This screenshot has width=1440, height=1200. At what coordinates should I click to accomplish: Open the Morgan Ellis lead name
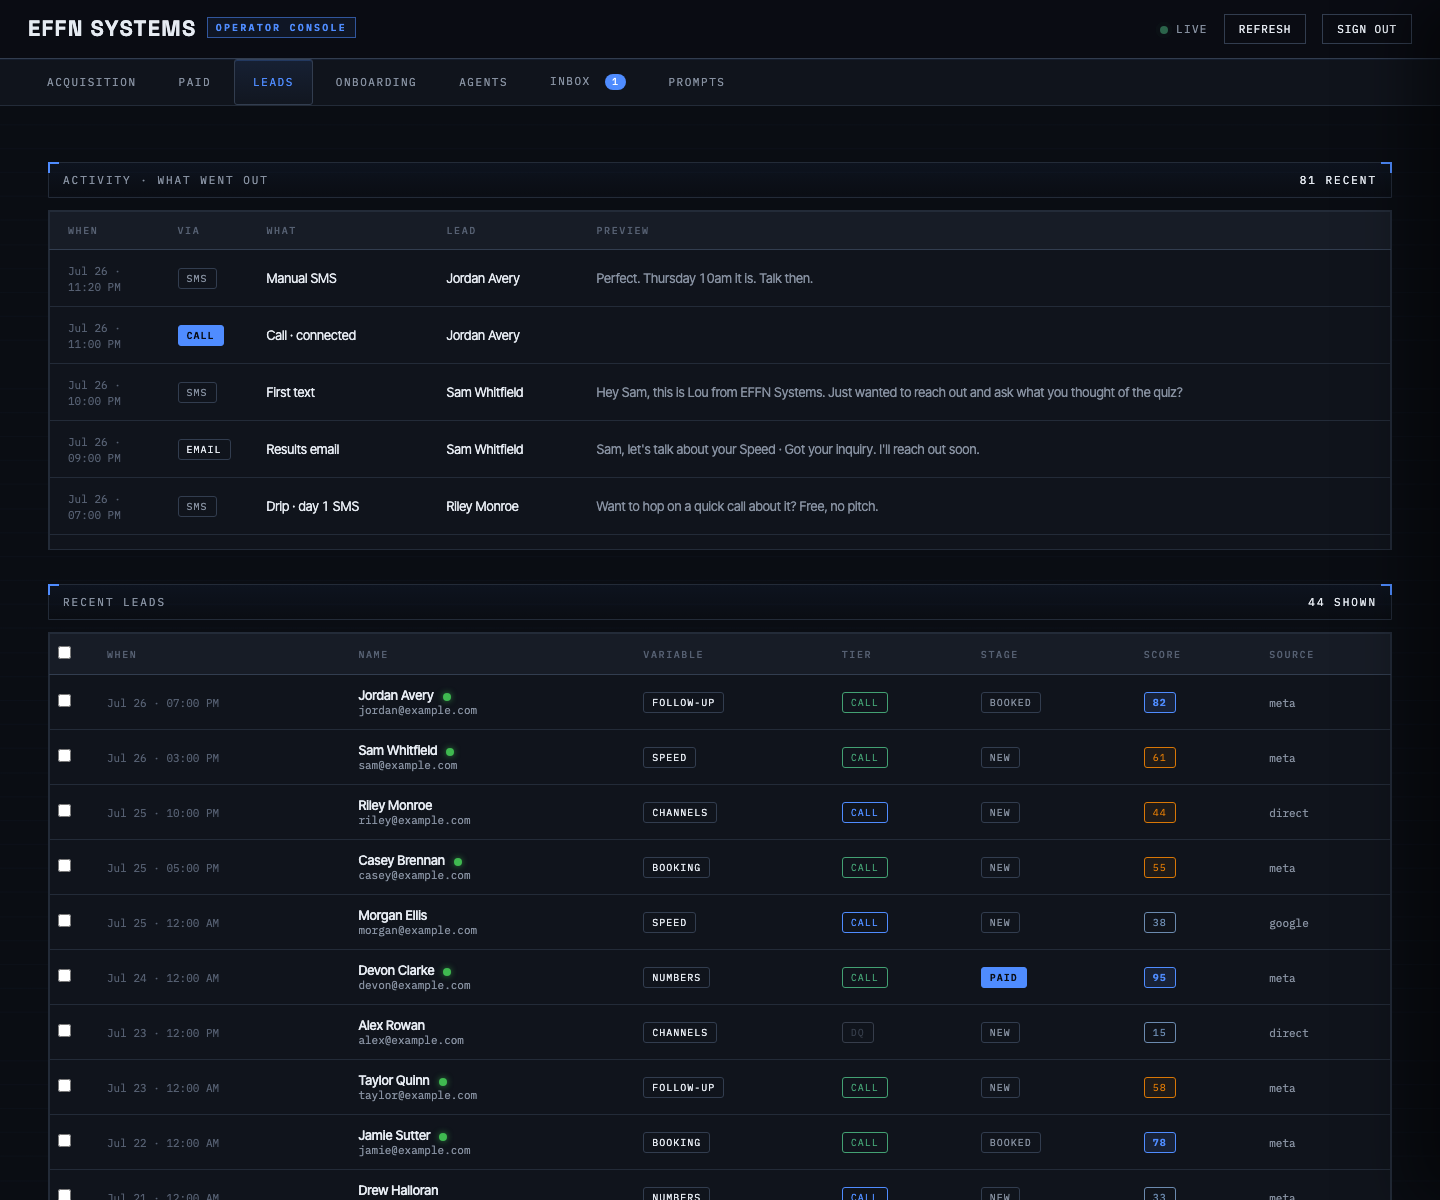(392, 915)
